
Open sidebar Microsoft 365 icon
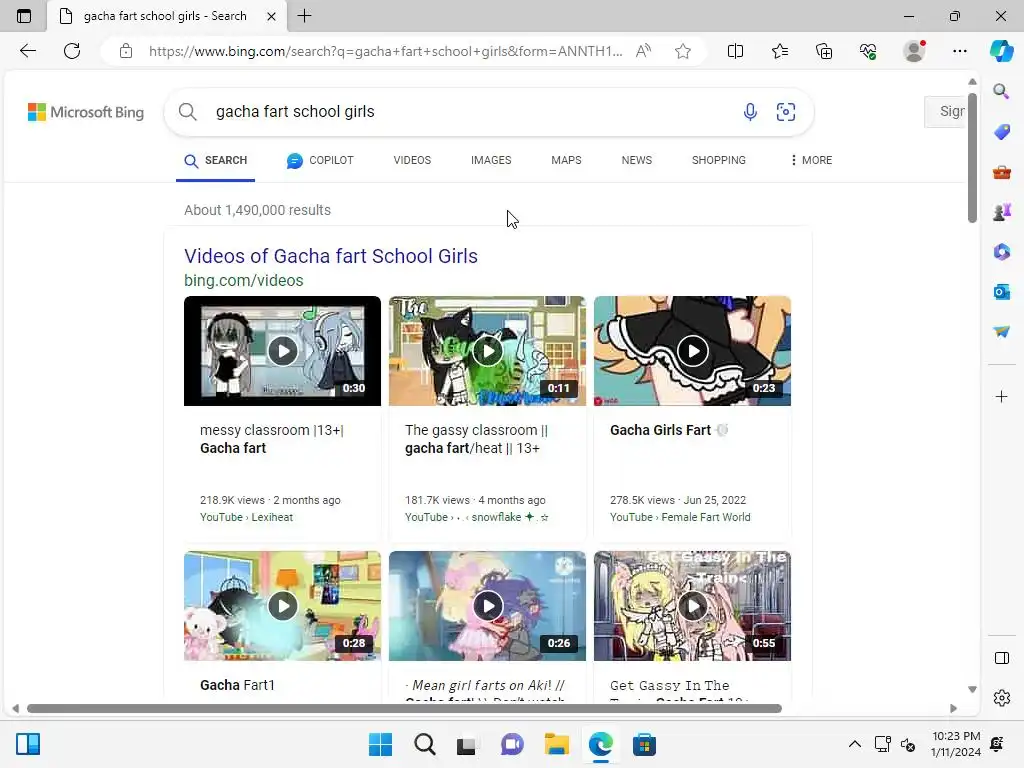pos(1001,252)
